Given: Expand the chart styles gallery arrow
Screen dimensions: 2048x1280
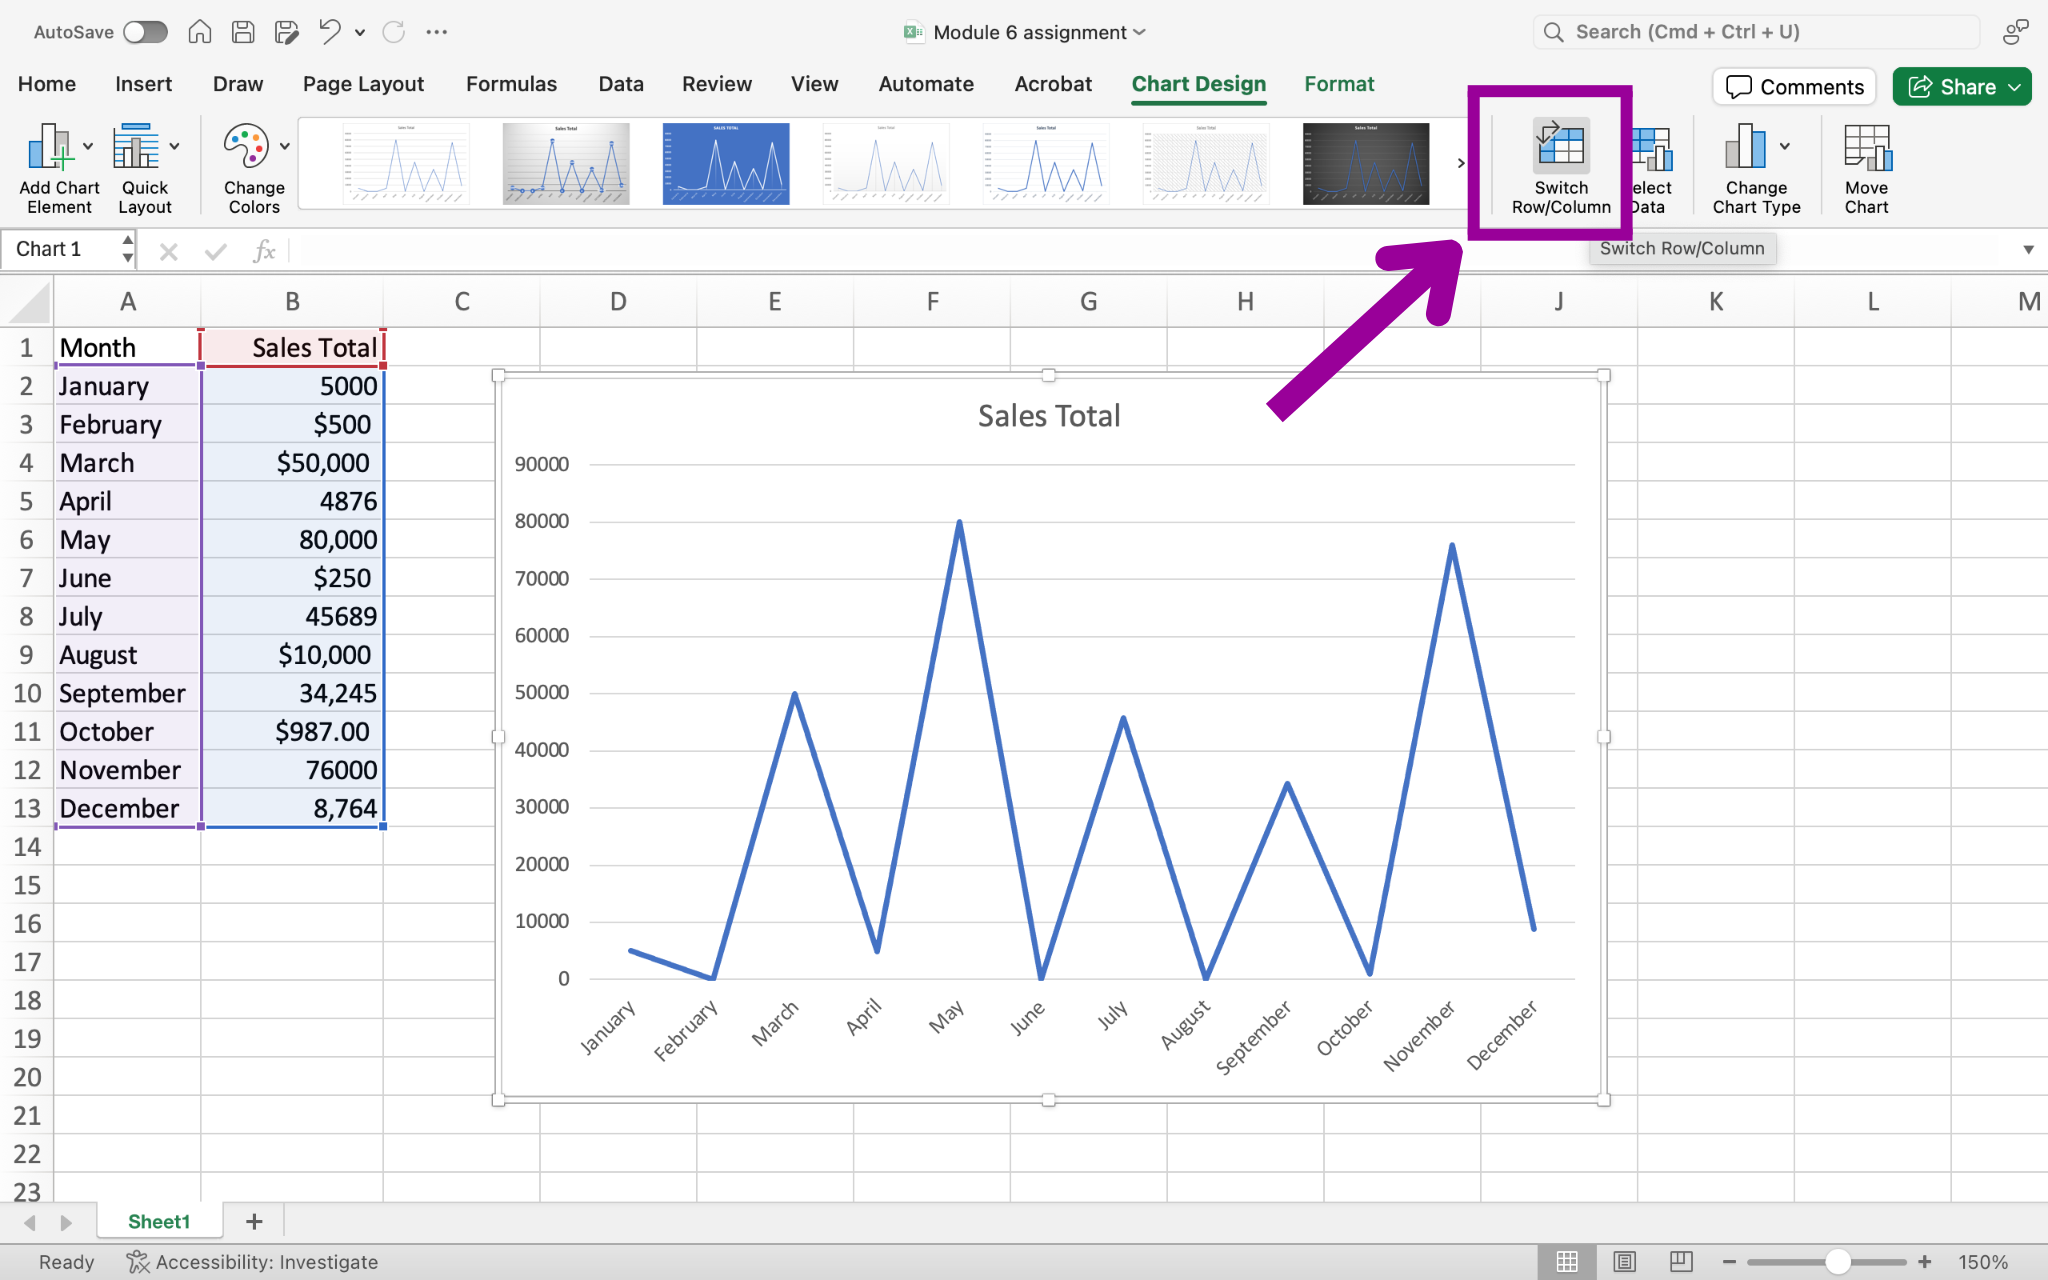Looking at the screenshot, I should point(1461,163).
